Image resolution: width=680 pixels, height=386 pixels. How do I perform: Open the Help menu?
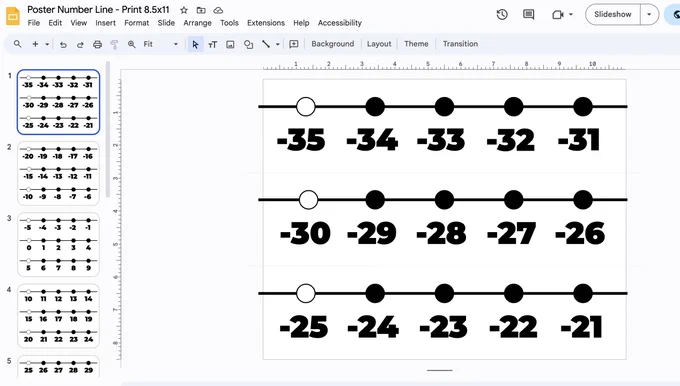[301, 23]
